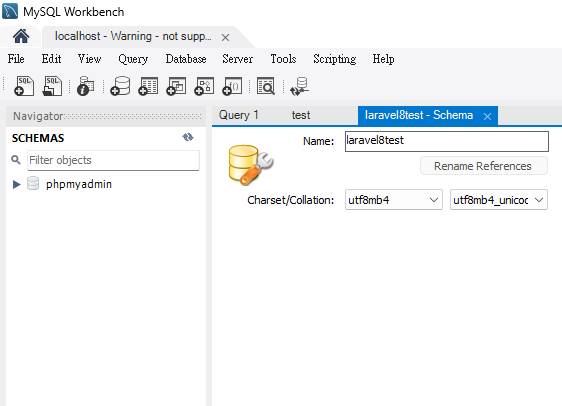562x406 pixels.
Task: Open the View menu
Action: click(x=90, y=59)
